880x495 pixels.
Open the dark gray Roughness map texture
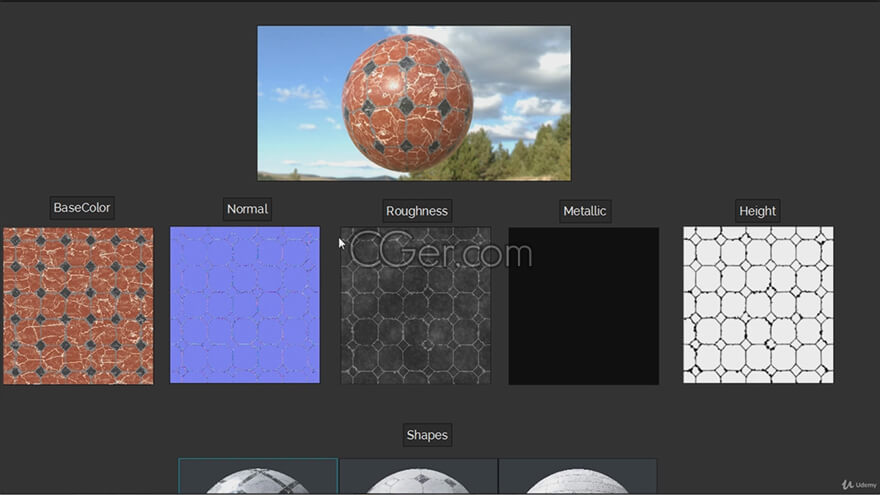pyautogui.click(x=415, y=305)
